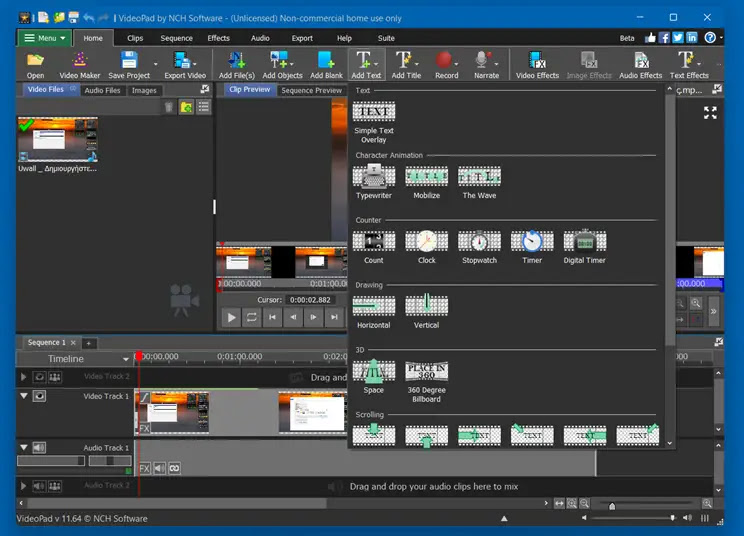Open a project with the Open icon

35,65
